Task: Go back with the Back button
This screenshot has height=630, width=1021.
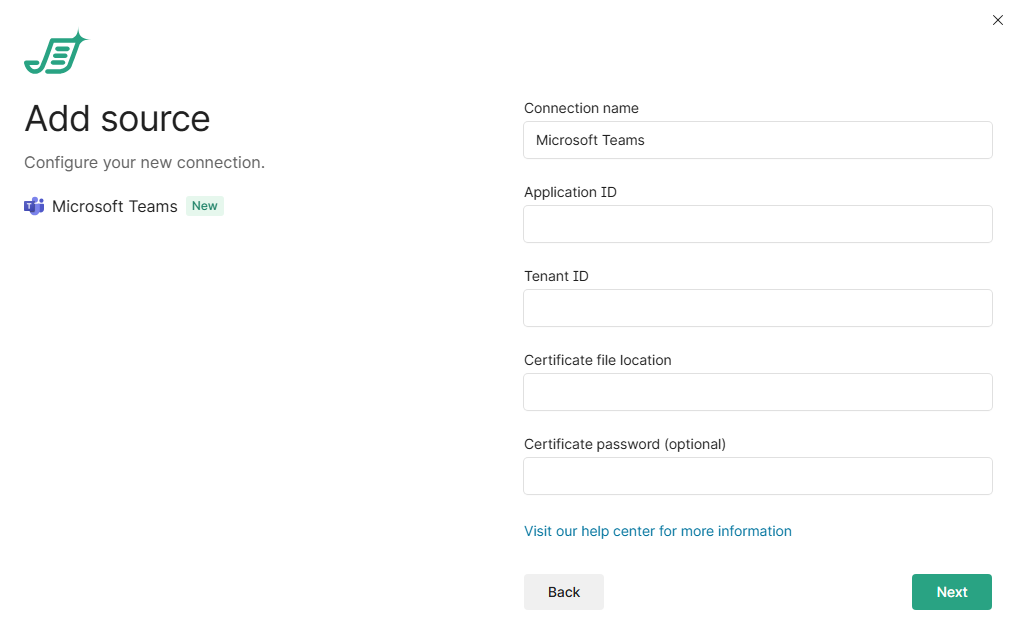Action: pos(563,592)
